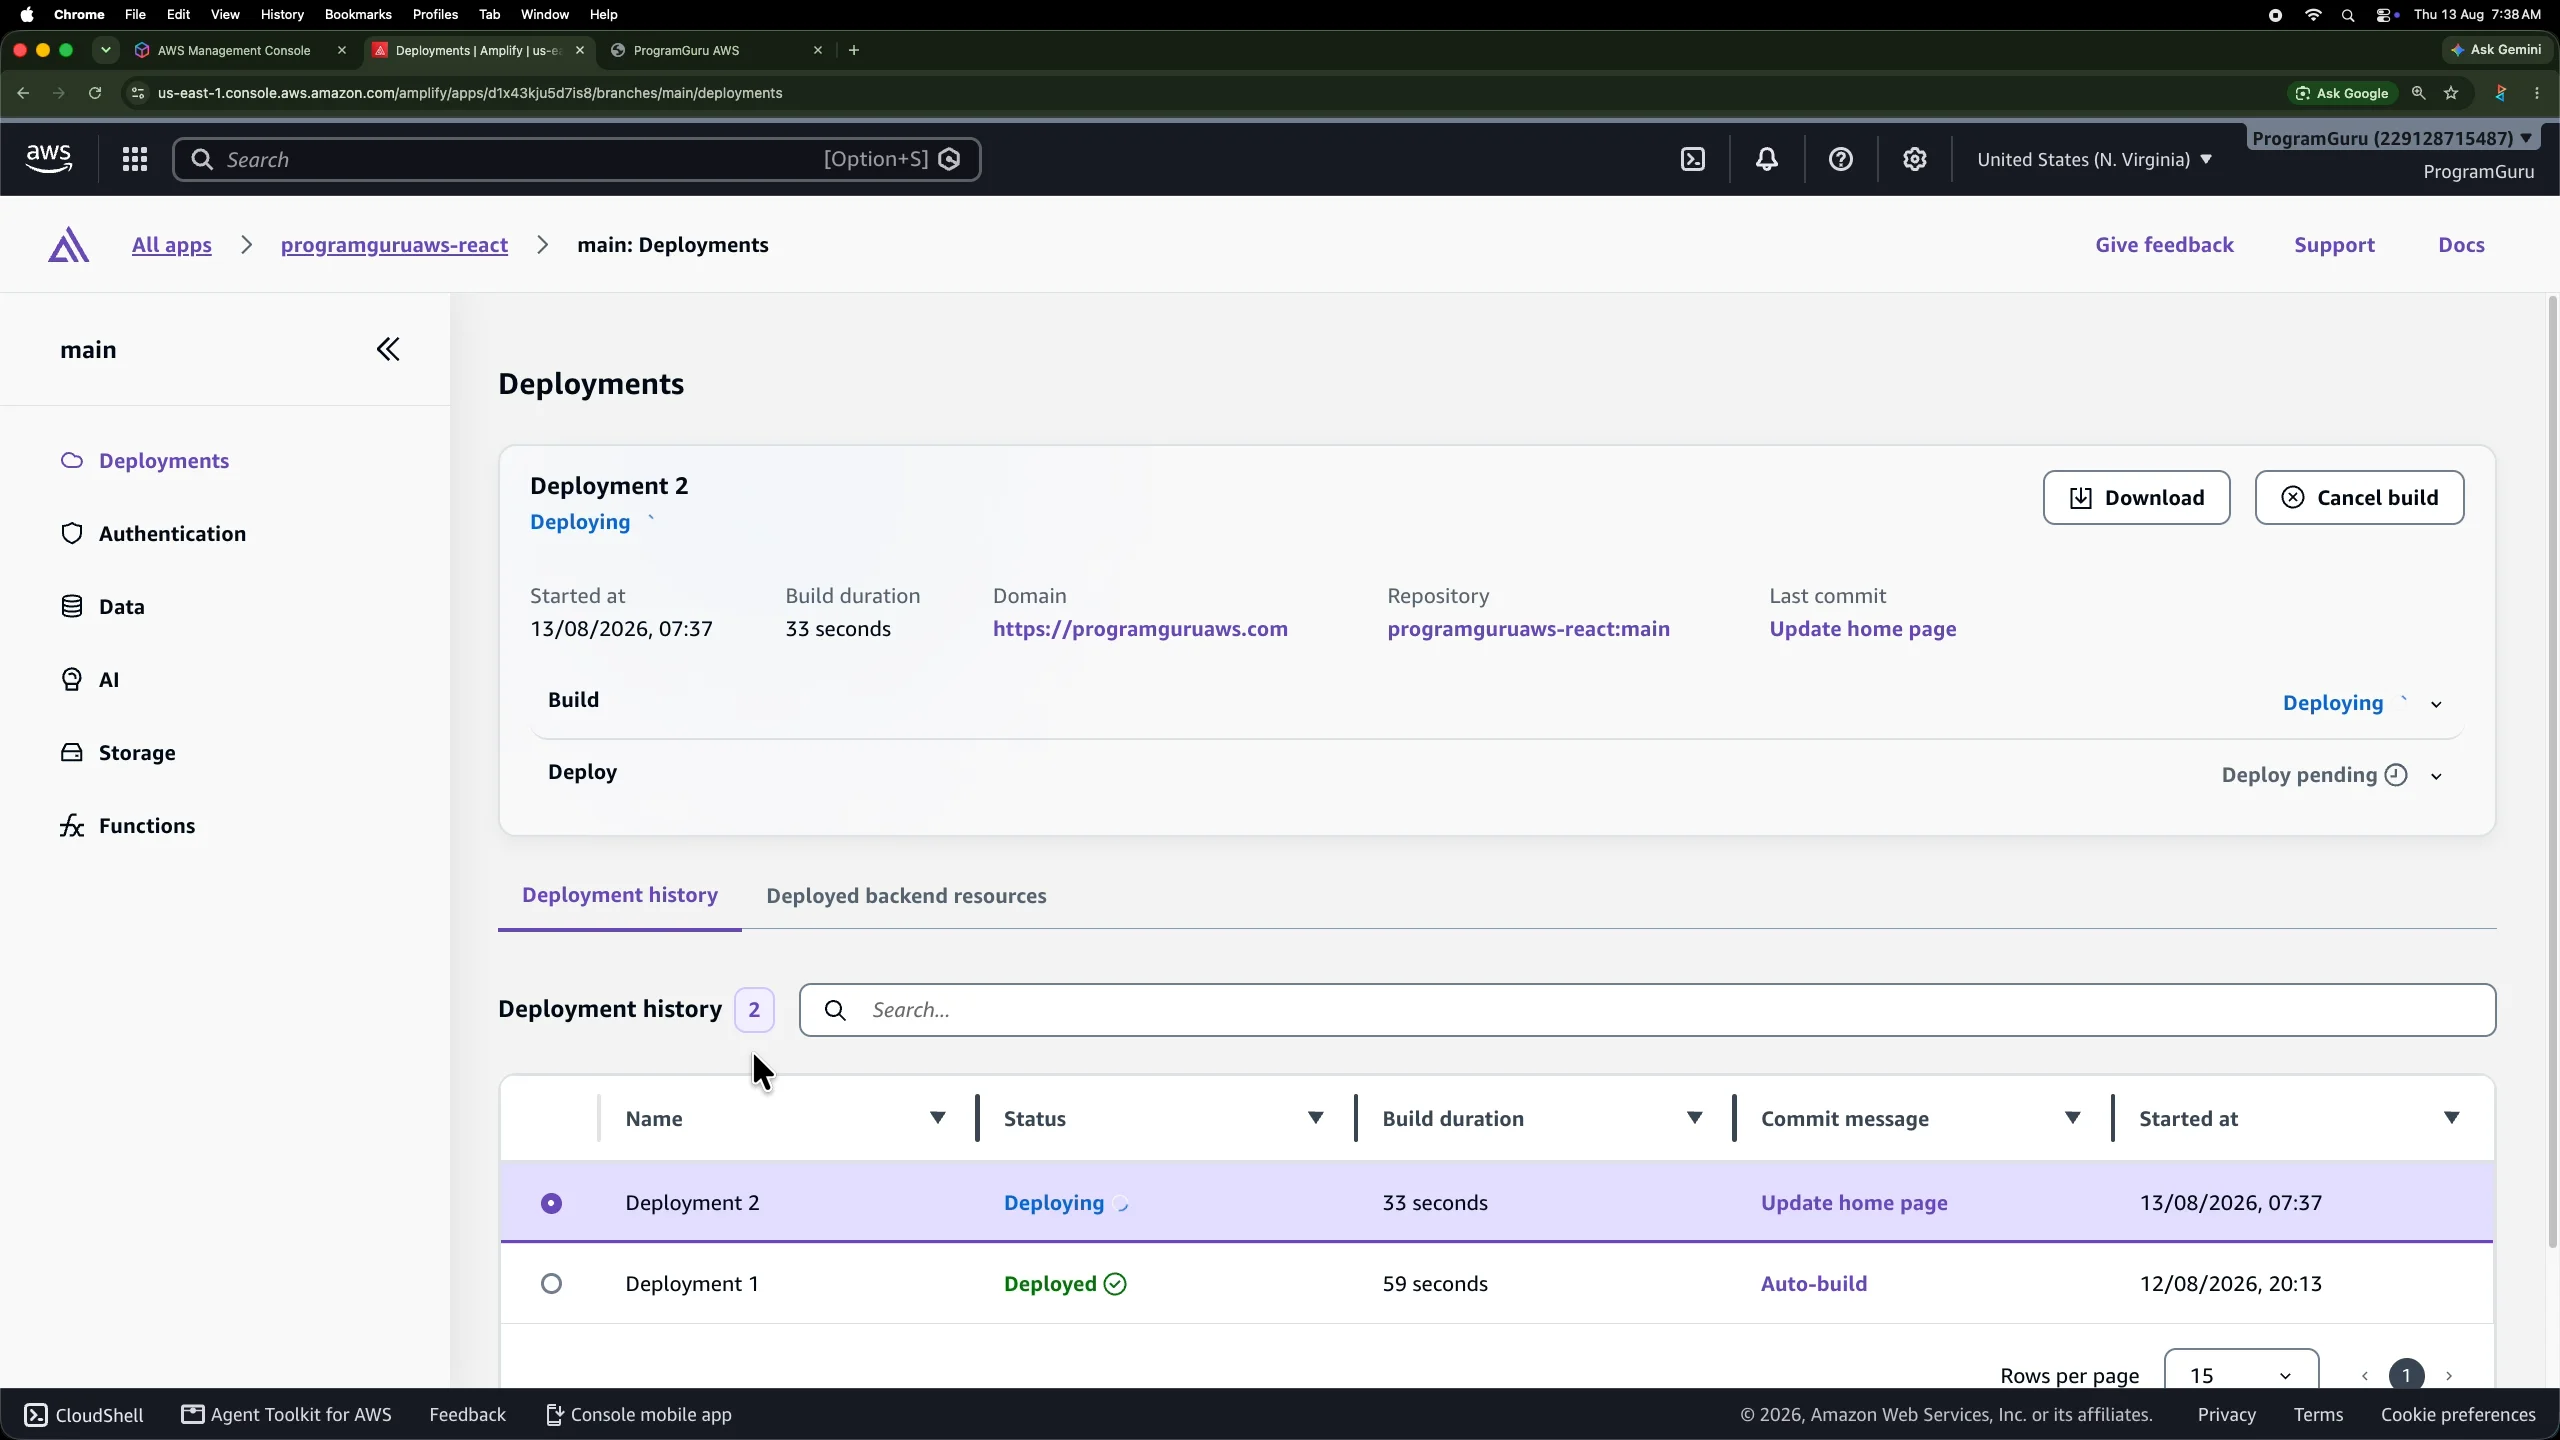Image resolution: width=2560 pixels, height=1440 pixels.
Task: Click the browser address bar URL
Action: [x=470, y=93]
